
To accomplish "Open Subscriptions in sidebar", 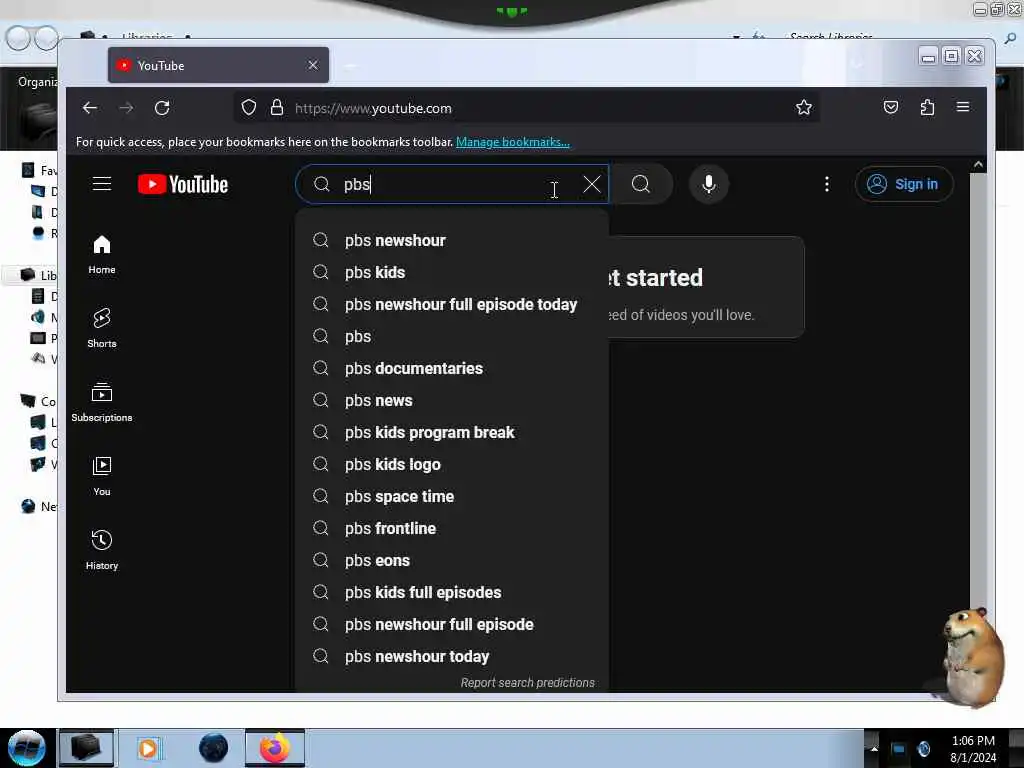I will [102, 402].
